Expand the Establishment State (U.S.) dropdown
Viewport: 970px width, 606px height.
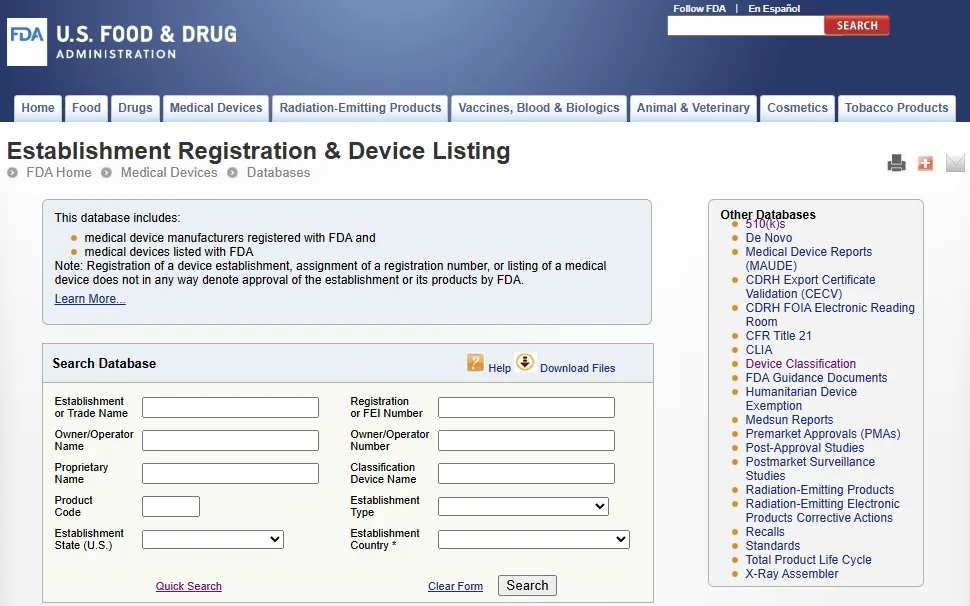point(213,540)
